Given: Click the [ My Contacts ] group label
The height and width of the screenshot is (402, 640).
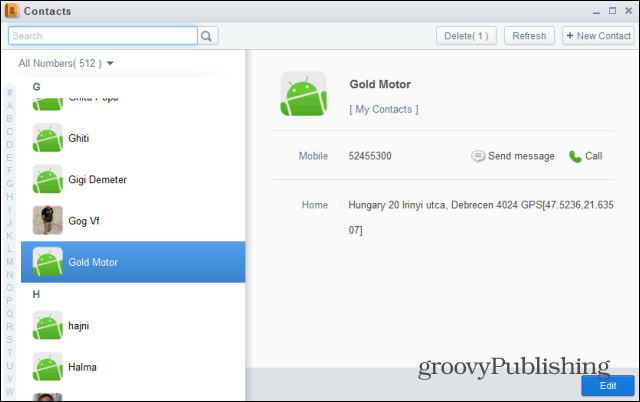Looking at the screenshot, I should [384, 109].
